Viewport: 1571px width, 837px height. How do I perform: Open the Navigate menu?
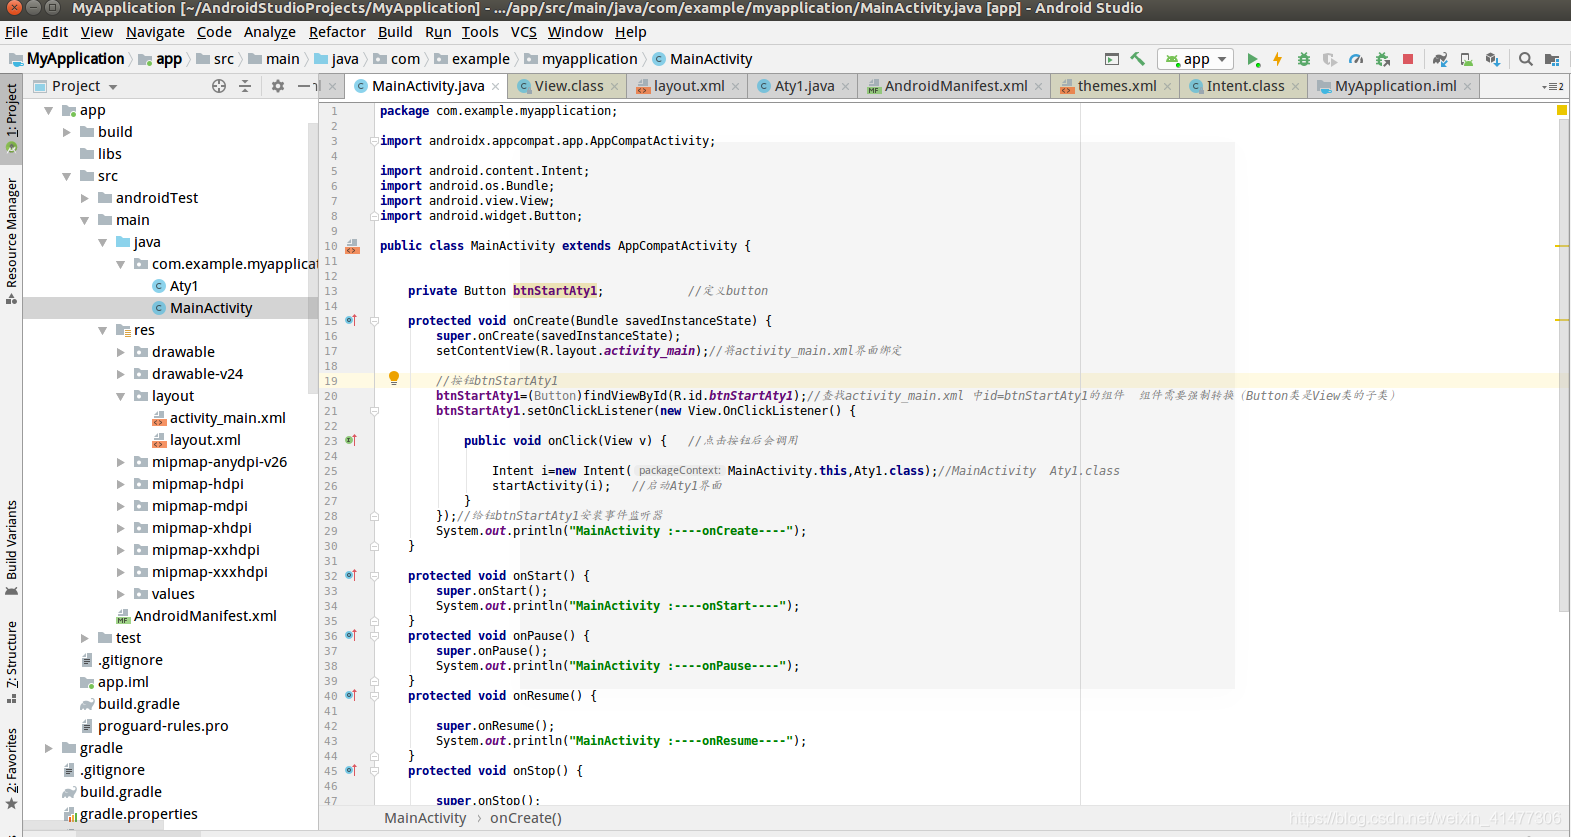pos(155,32)
